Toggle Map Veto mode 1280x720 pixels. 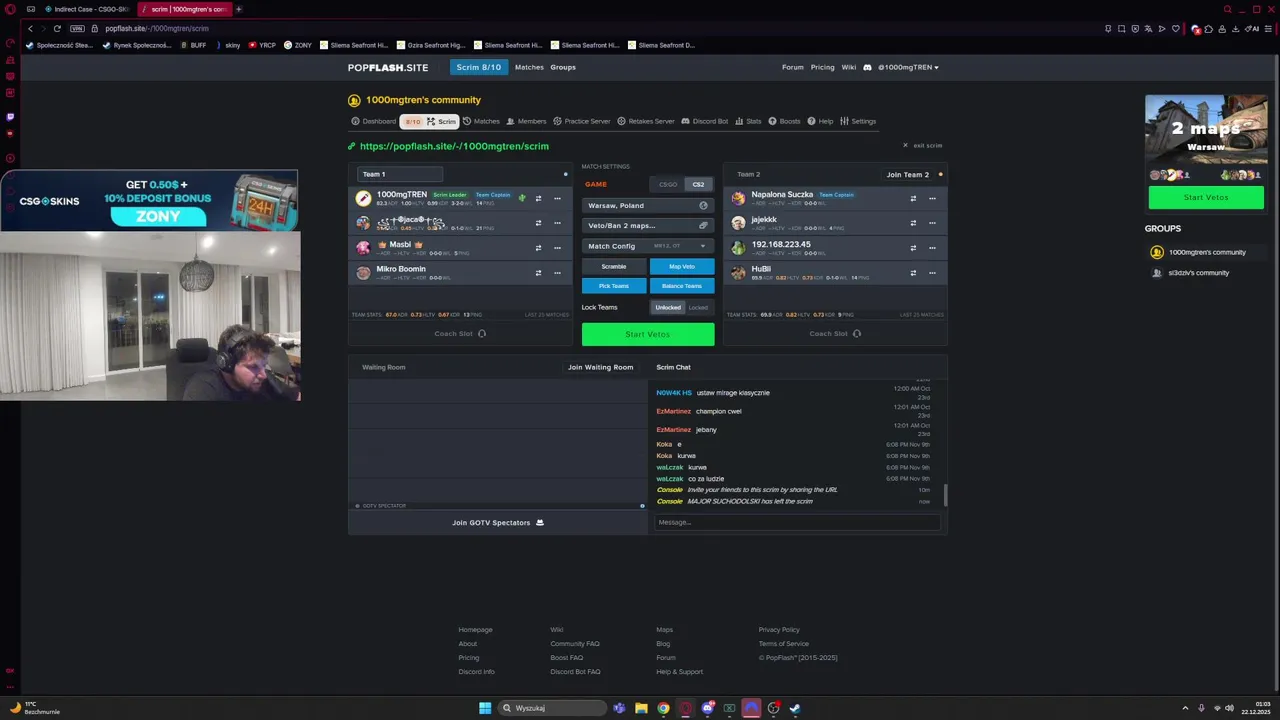[682, 266]
